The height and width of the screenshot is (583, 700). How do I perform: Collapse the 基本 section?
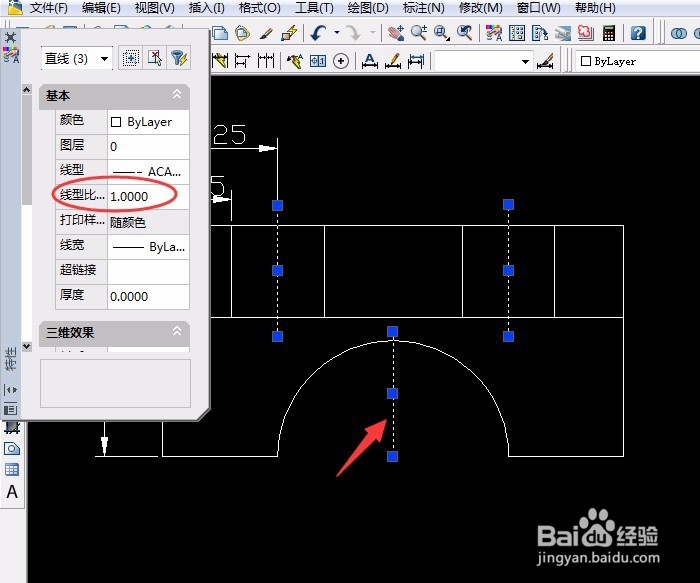pos(177,94)
